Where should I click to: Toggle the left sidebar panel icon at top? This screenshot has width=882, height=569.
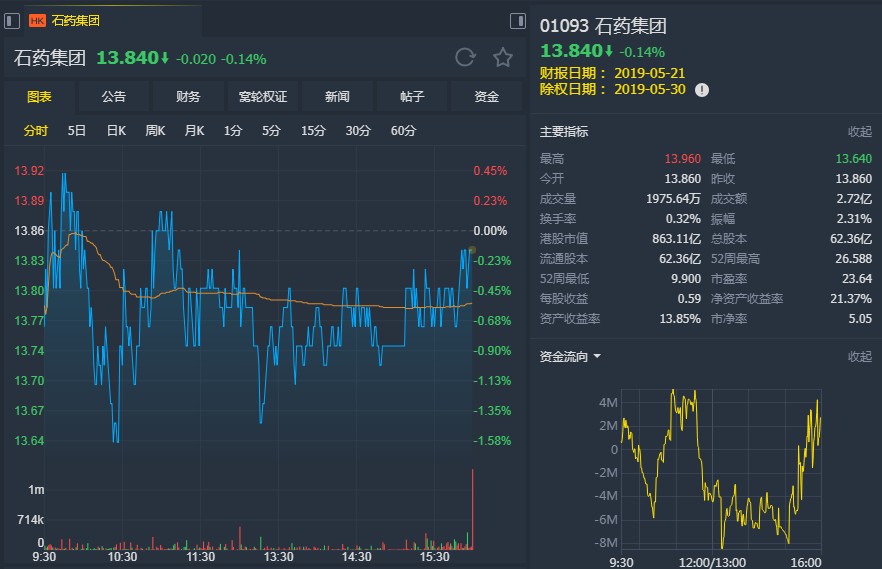point(11,20)
